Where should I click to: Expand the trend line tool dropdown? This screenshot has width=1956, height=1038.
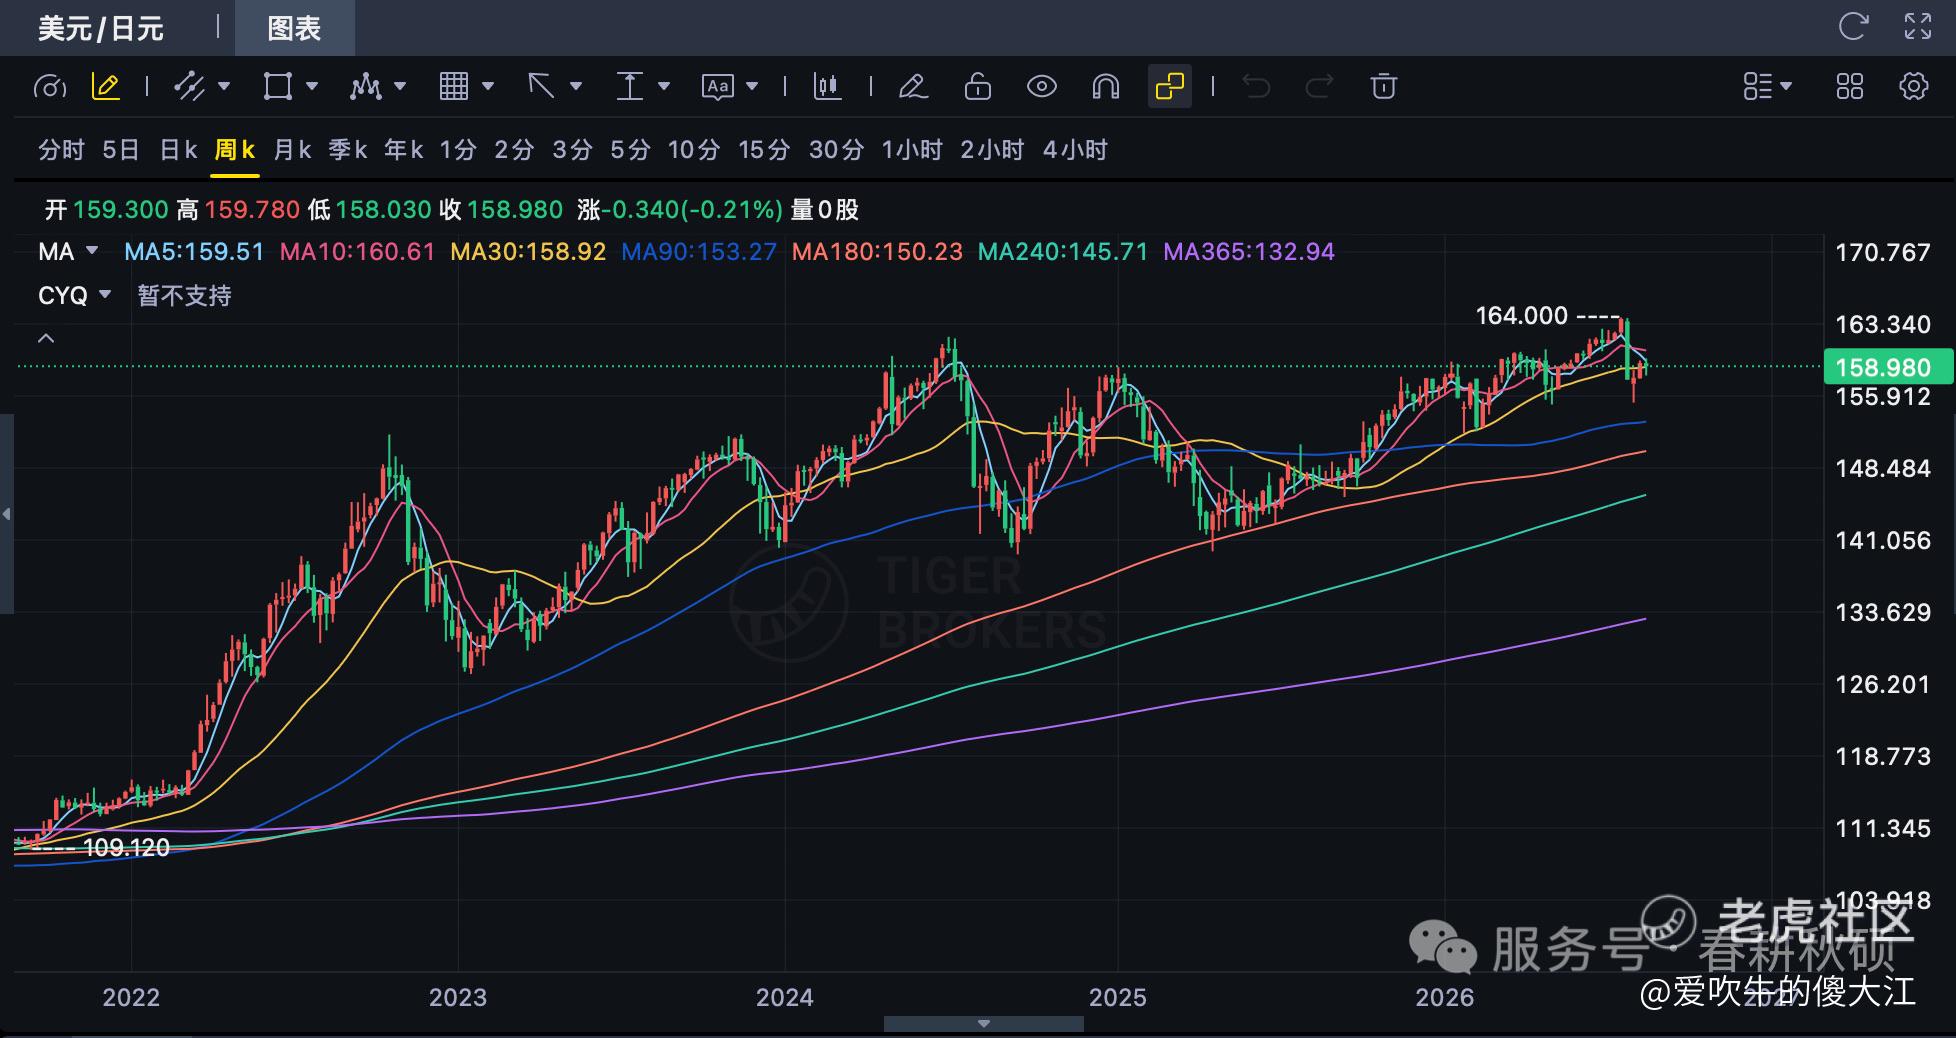pos(224,87)
